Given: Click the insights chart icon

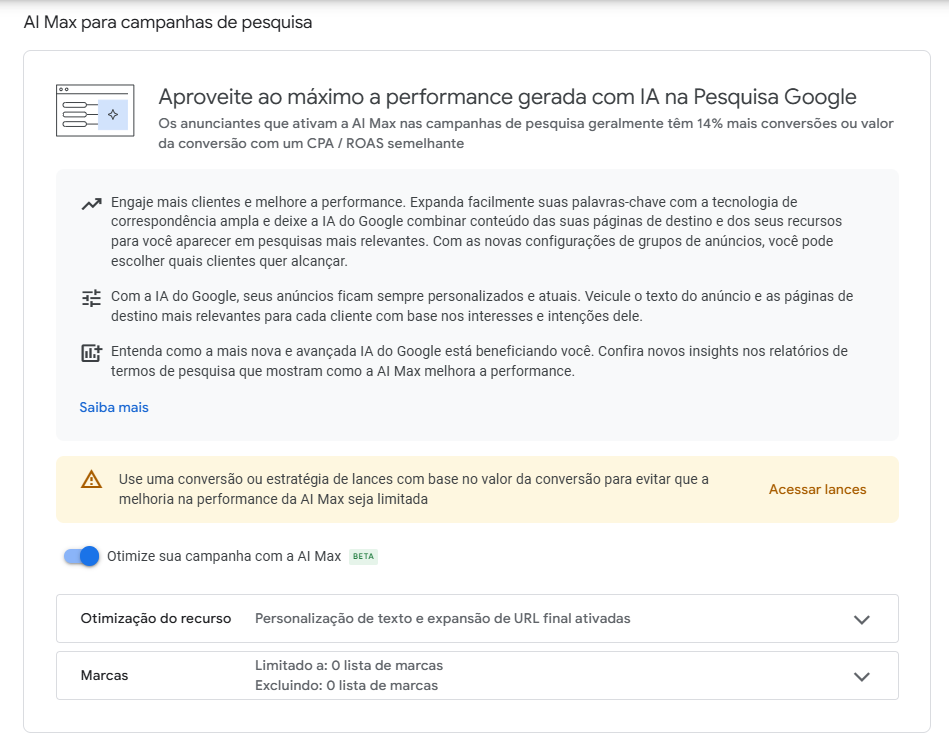Looking at the screenshot, I should pos(91,353).
